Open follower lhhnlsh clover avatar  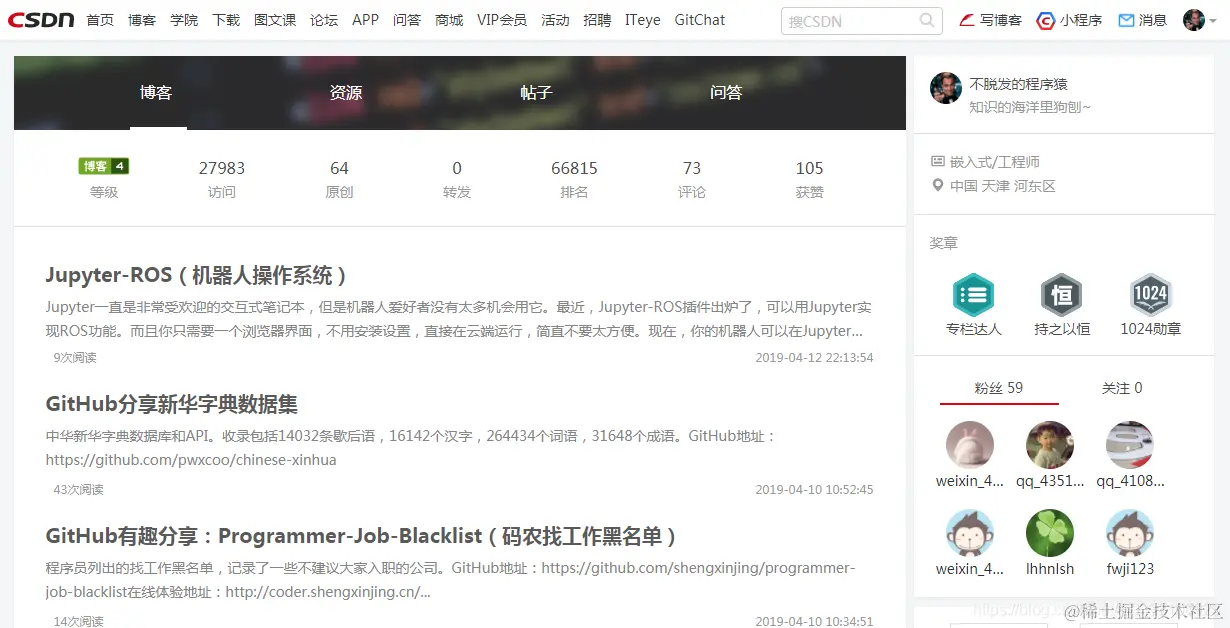[x=1050, y=533]
